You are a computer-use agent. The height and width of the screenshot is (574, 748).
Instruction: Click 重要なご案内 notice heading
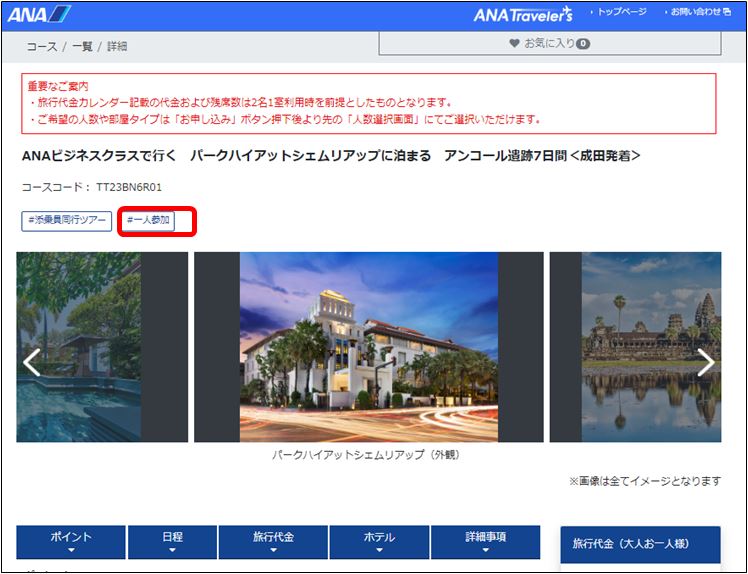[58, 86]
